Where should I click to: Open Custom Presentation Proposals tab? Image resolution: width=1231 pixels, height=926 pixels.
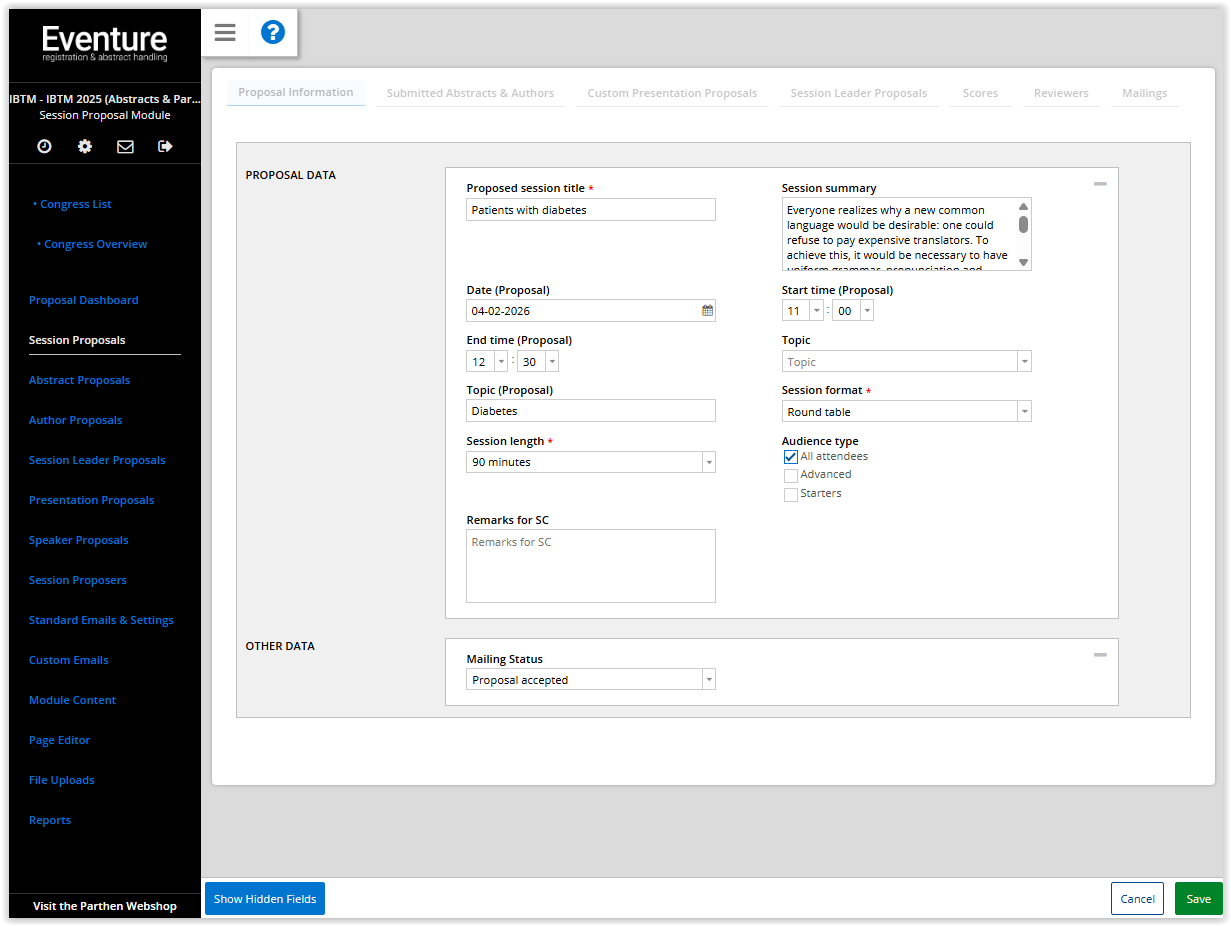(x=672, y=93)
